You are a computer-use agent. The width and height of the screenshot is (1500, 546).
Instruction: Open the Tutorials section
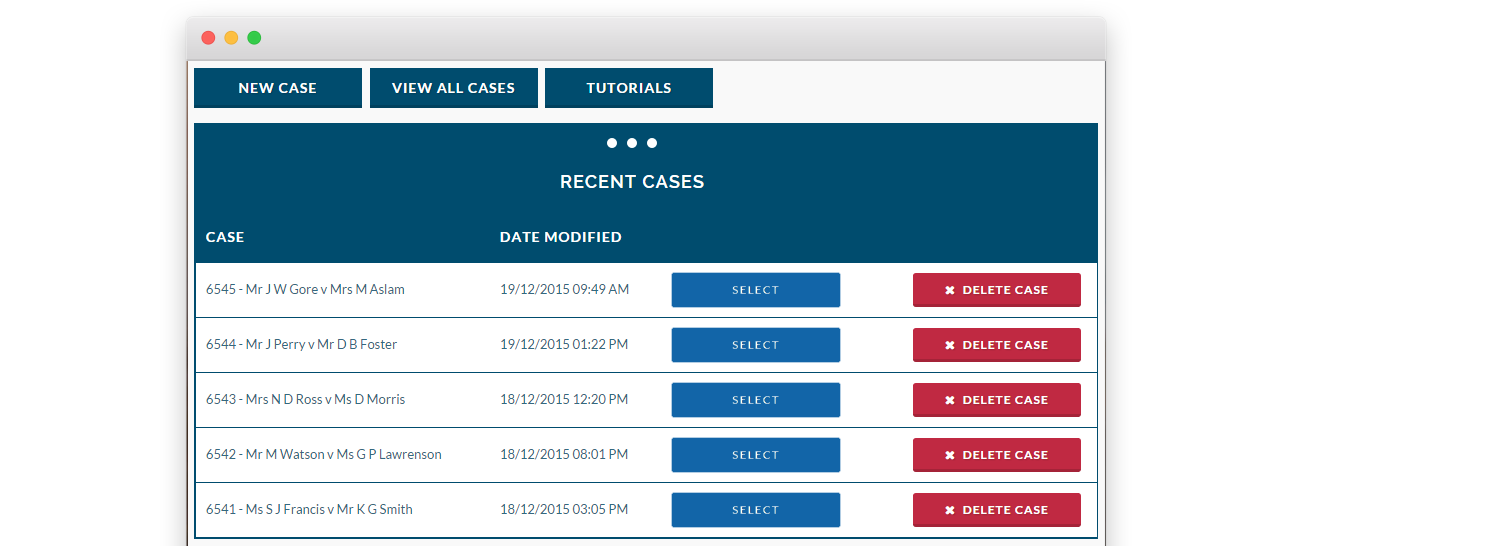(x=628, y=88)
